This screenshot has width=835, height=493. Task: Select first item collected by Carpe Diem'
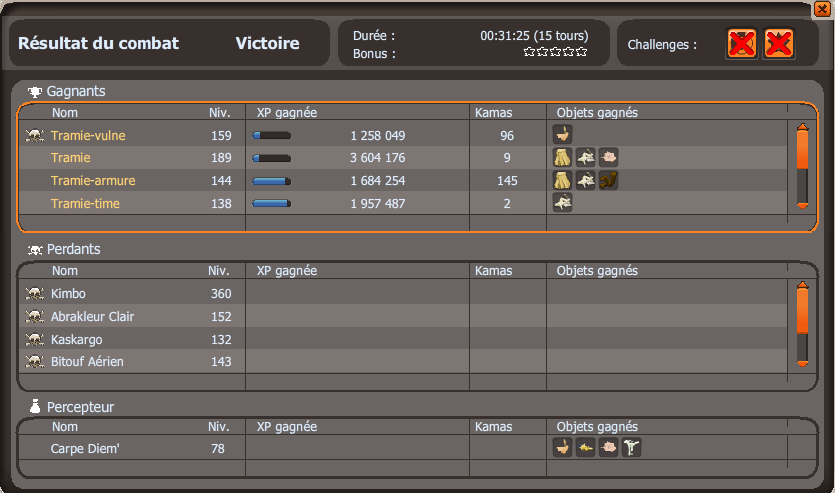pyautogui.click(x=562, y=448)
